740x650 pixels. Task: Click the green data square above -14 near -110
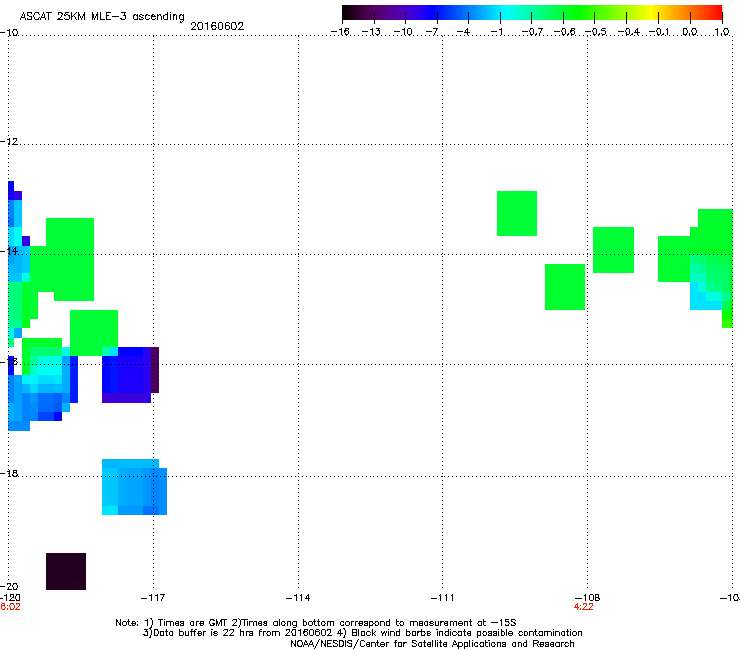point(517,213)
